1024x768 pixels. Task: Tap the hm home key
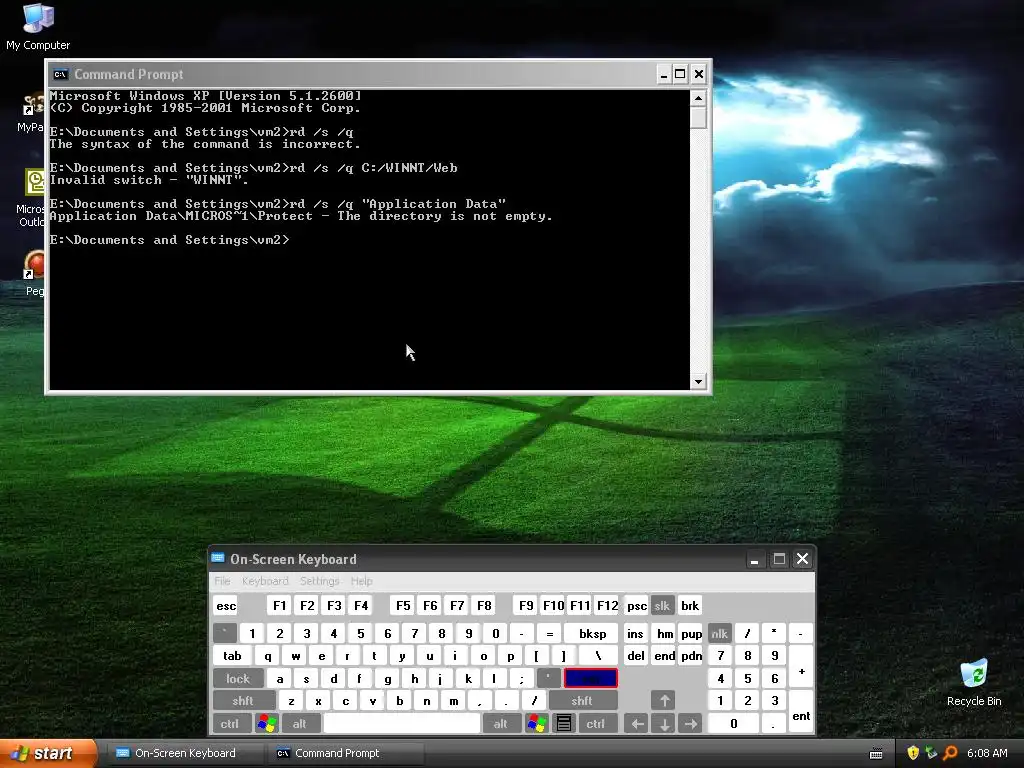[665, 633]
